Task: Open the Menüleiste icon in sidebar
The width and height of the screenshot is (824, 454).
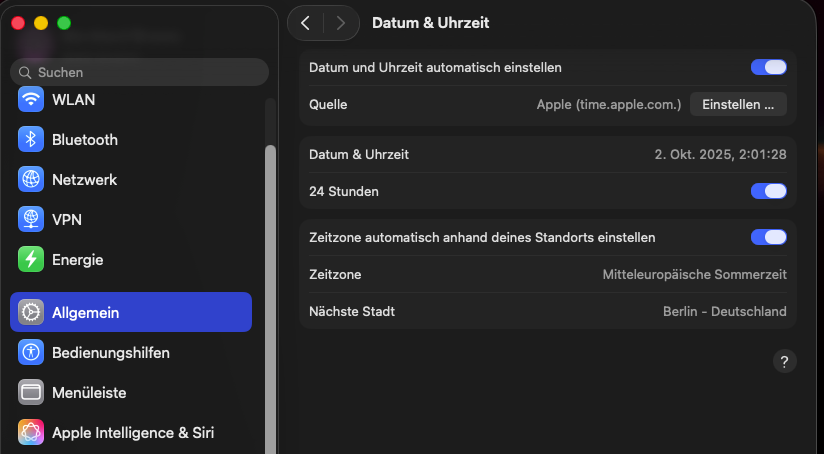Action: (x=31, y=393)
